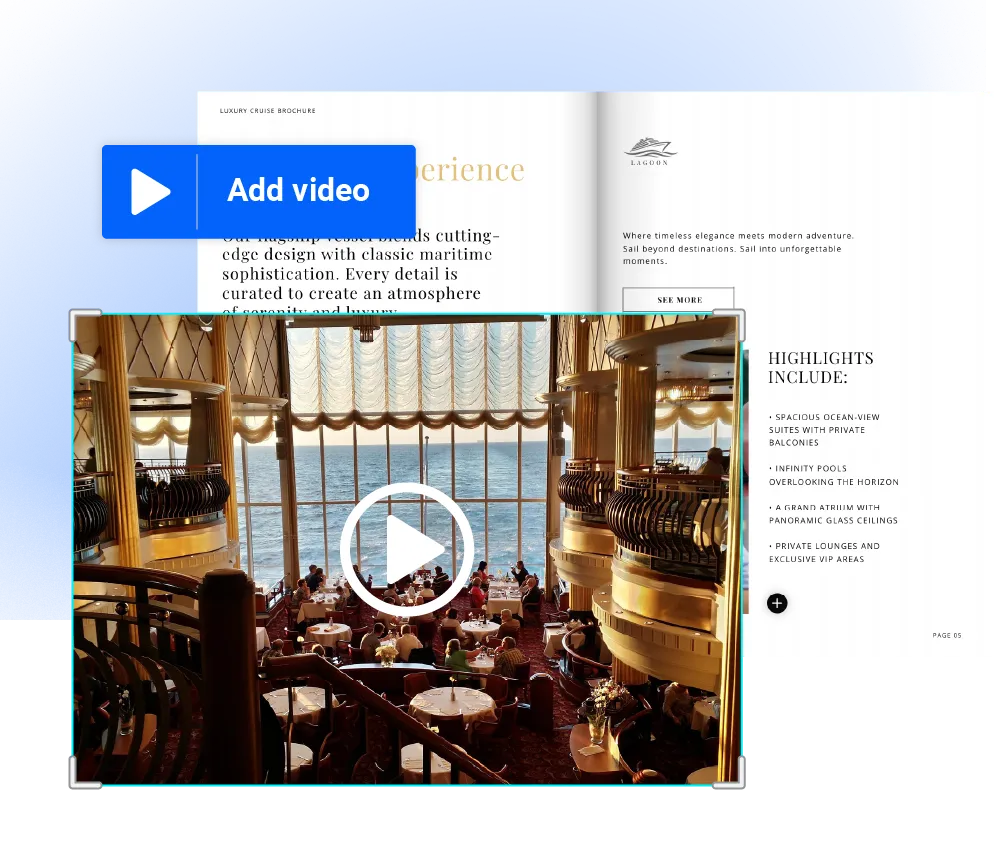Select the 'Spacious ocean-view suites' bullet
This screenshot has width=1001, height=851.
click(x=823, y=430)
